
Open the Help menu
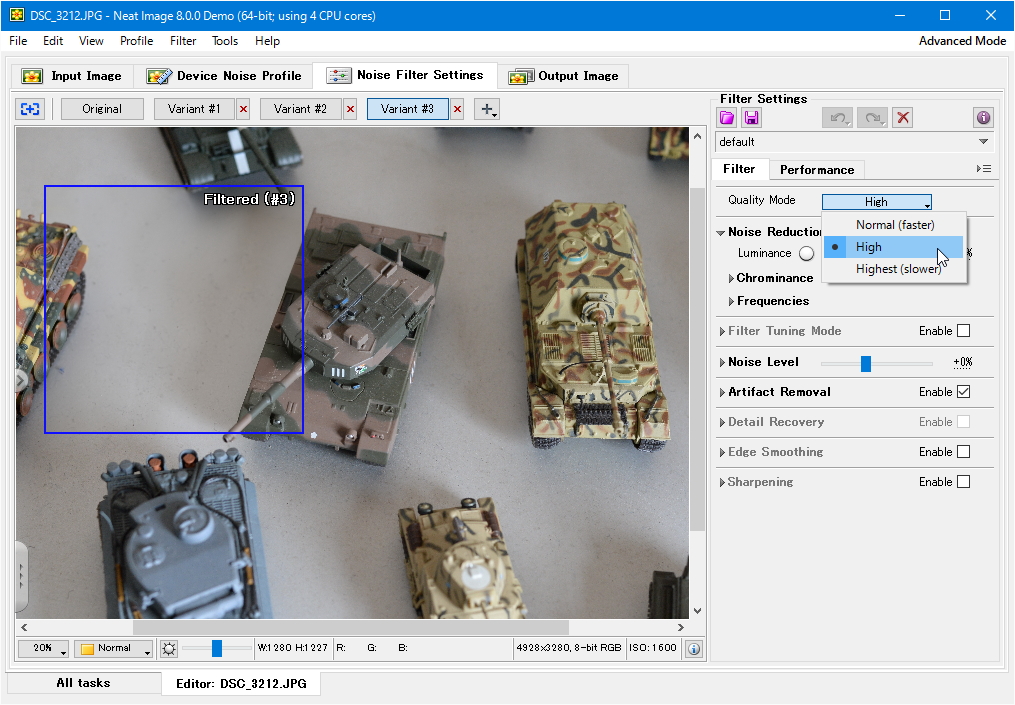[x=267, y=41]
